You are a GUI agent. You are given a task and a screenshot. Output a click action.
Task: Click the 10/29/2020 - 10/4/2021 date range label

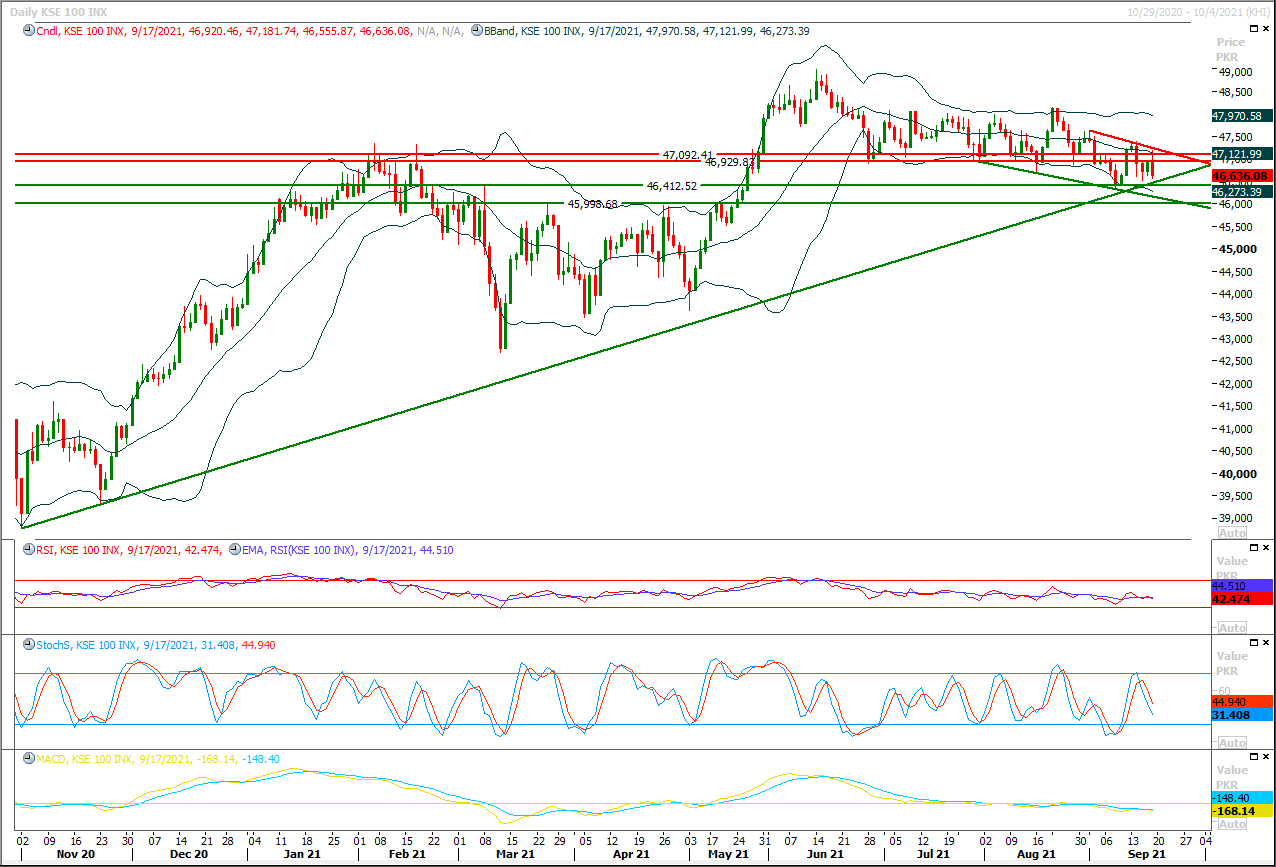tap(1198, 11)
